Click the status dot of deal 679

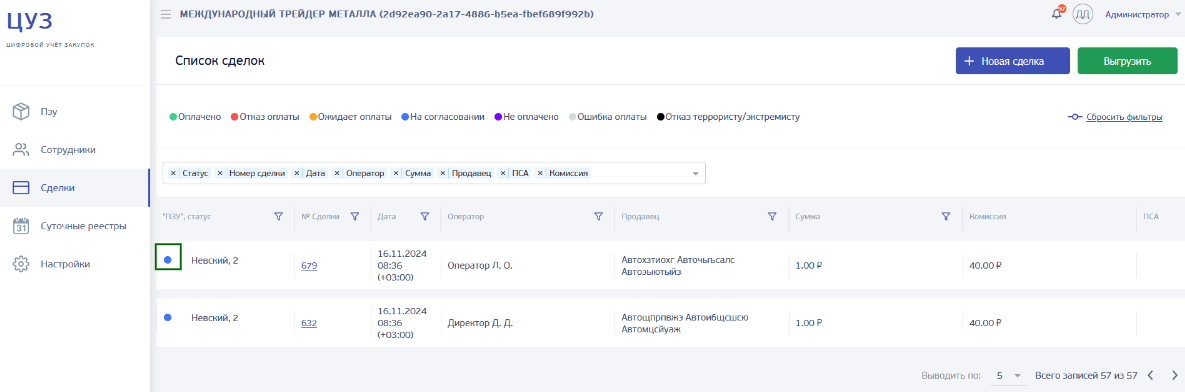pyautogui.click(x=168, y=260)
